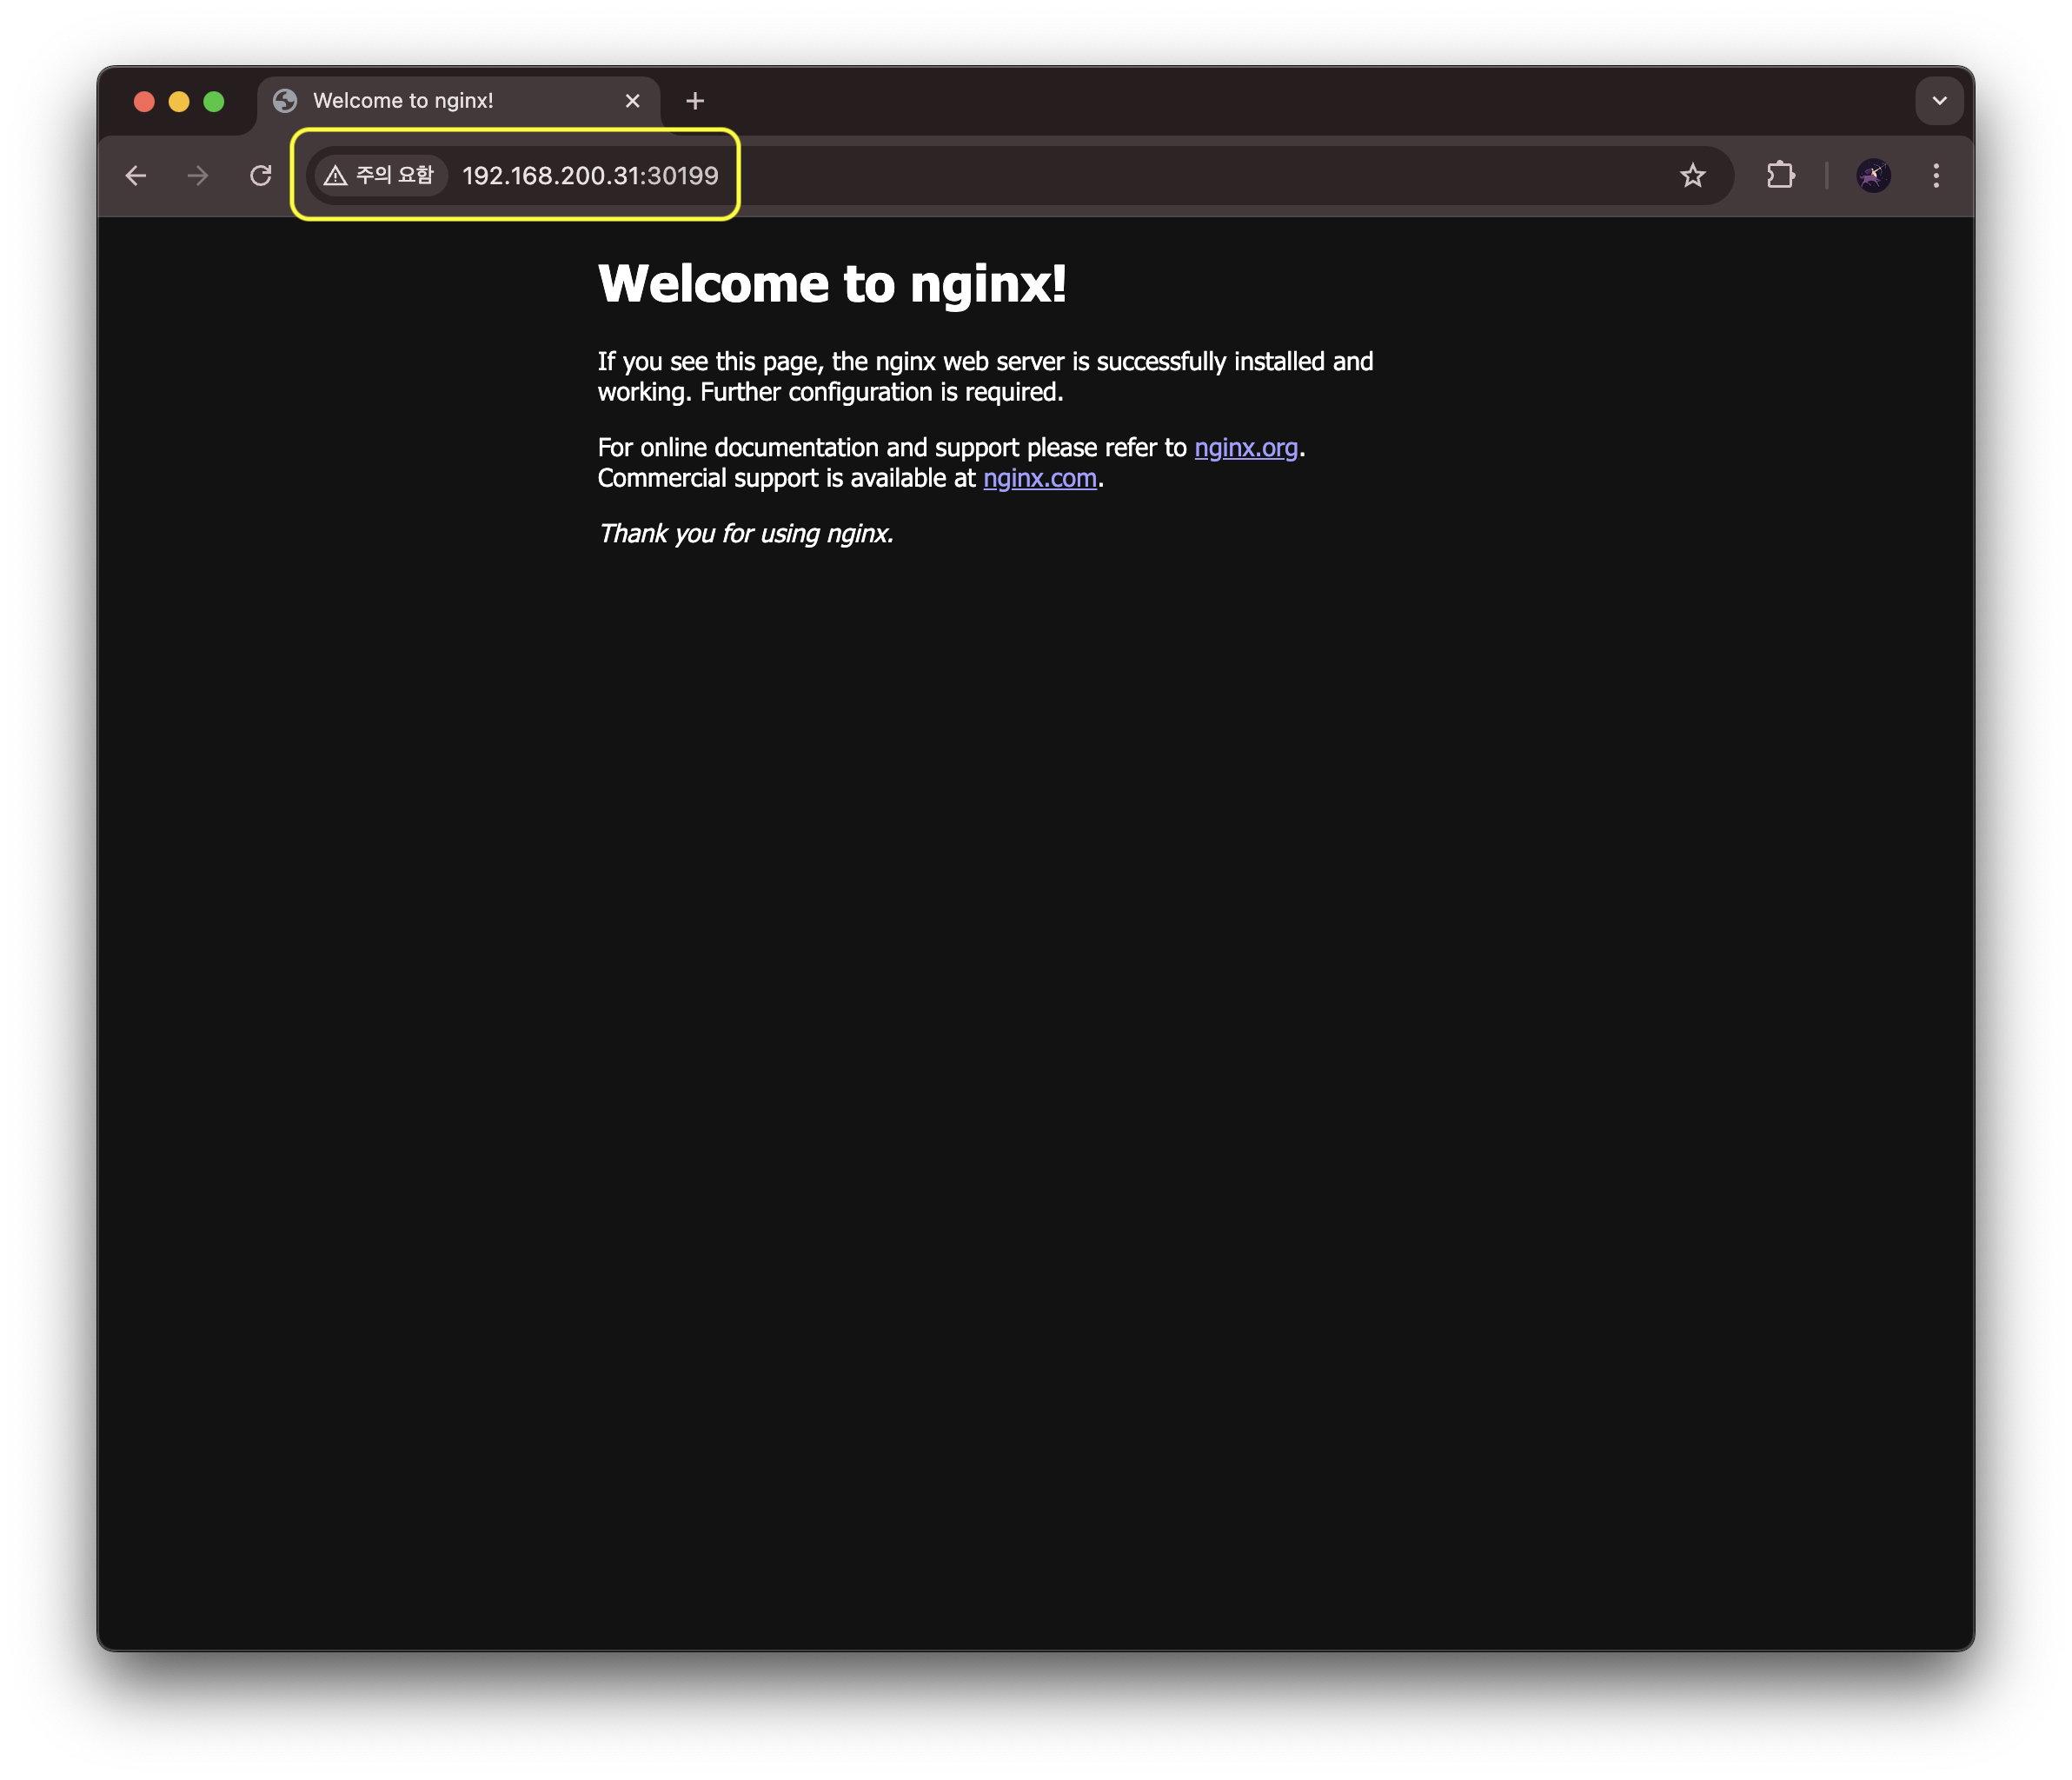Open Chrome's three-dot menu
The image size is (2072, 1780).
coord(1936,176)
